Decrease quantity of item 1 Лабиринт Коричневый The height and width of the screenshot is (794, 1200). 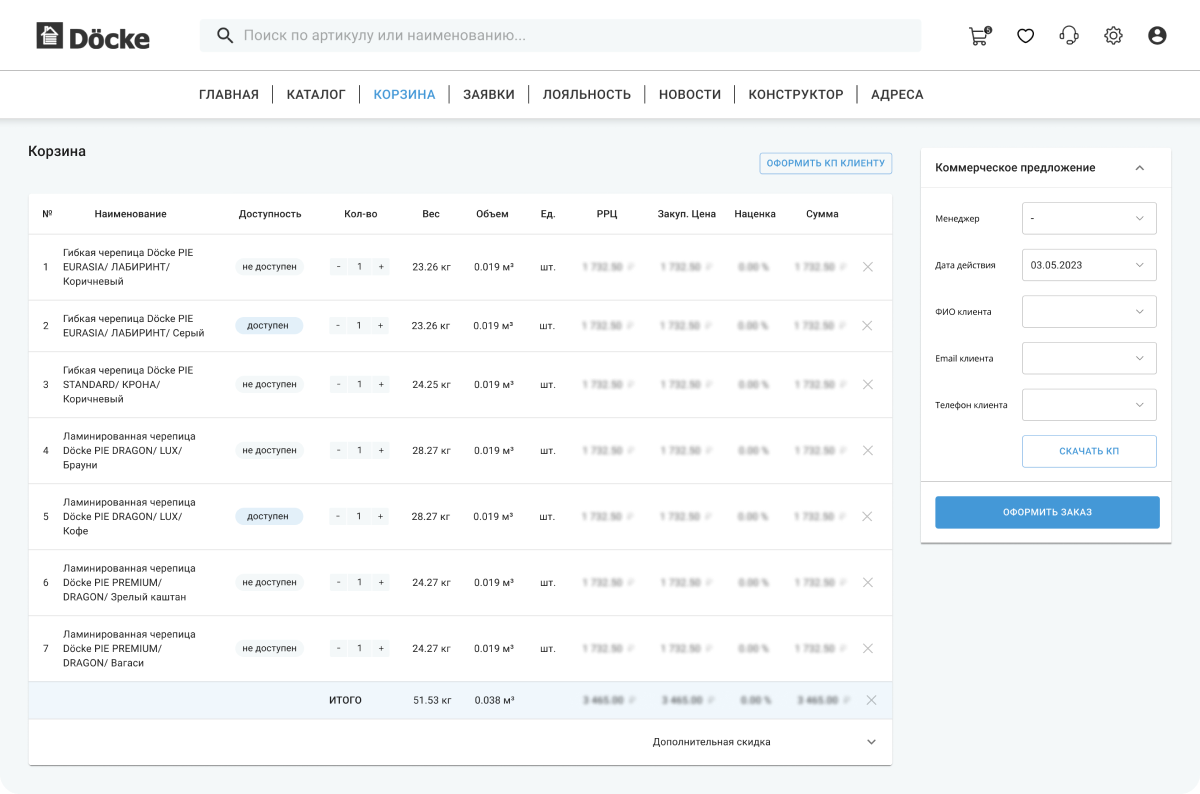pos(338,267)
